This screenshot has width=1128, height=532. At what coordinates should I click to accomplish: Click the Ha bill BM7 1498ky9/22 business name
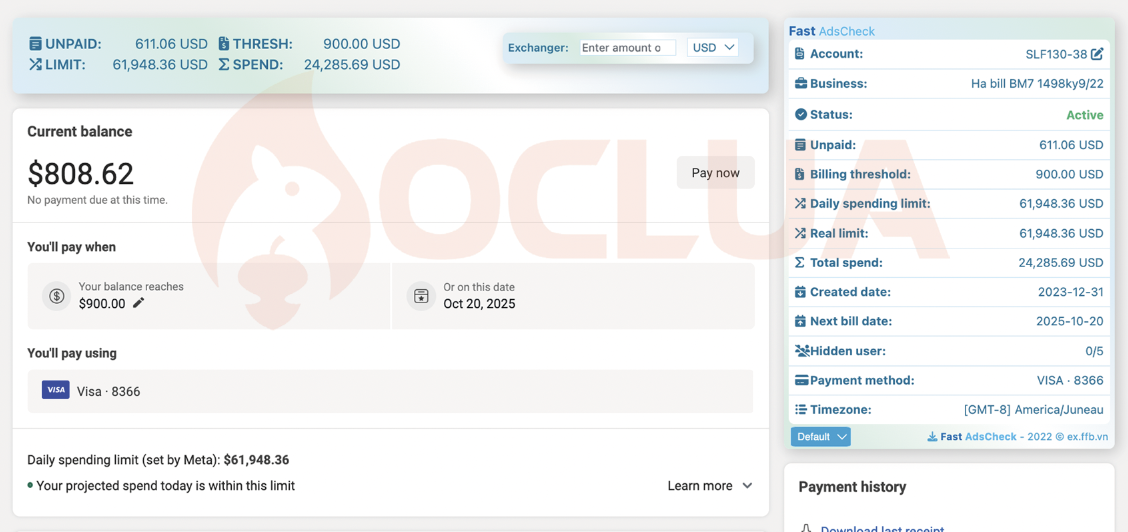coord(1037,83)
